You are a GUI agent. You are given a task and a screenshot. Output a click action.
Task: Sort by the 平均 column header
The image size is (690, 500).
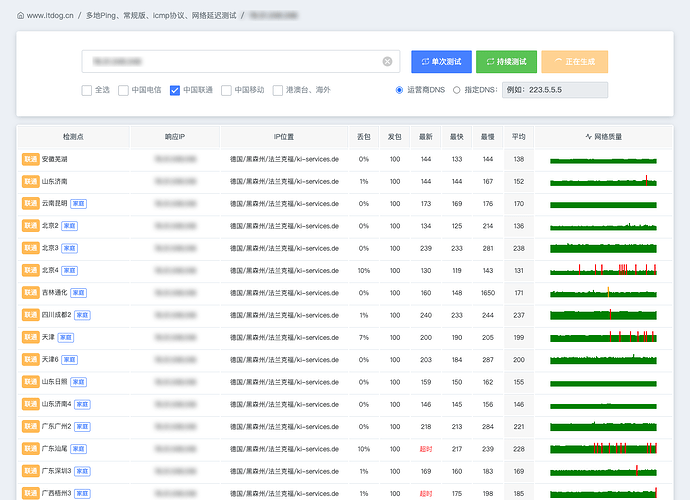[519, 137]
